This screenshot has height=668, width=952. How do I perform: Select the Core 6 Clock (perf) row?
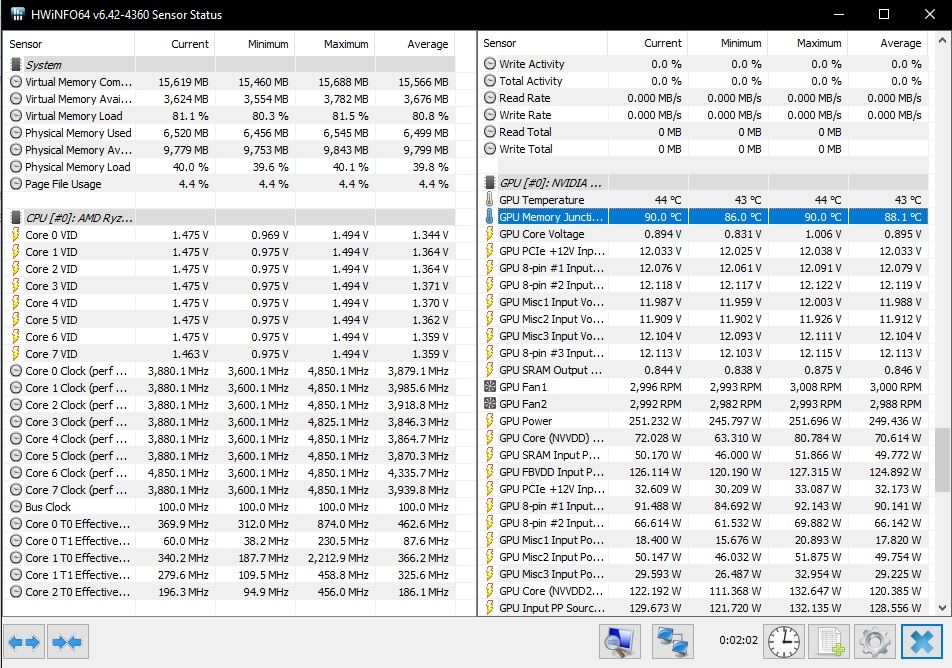coord(232,472)
